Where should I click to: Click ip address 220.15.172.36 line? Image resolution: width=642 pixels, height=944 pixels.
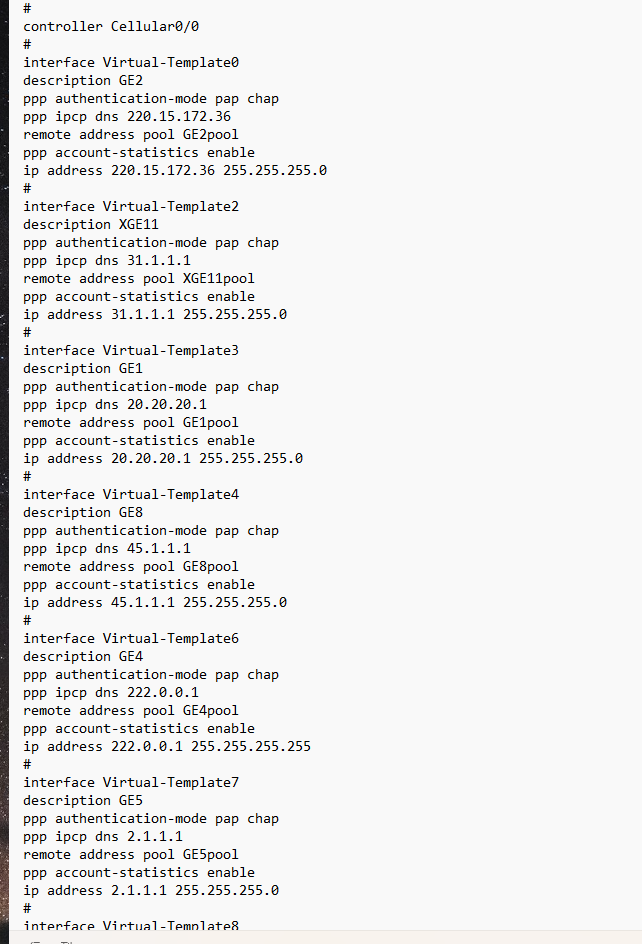[175, 170]
